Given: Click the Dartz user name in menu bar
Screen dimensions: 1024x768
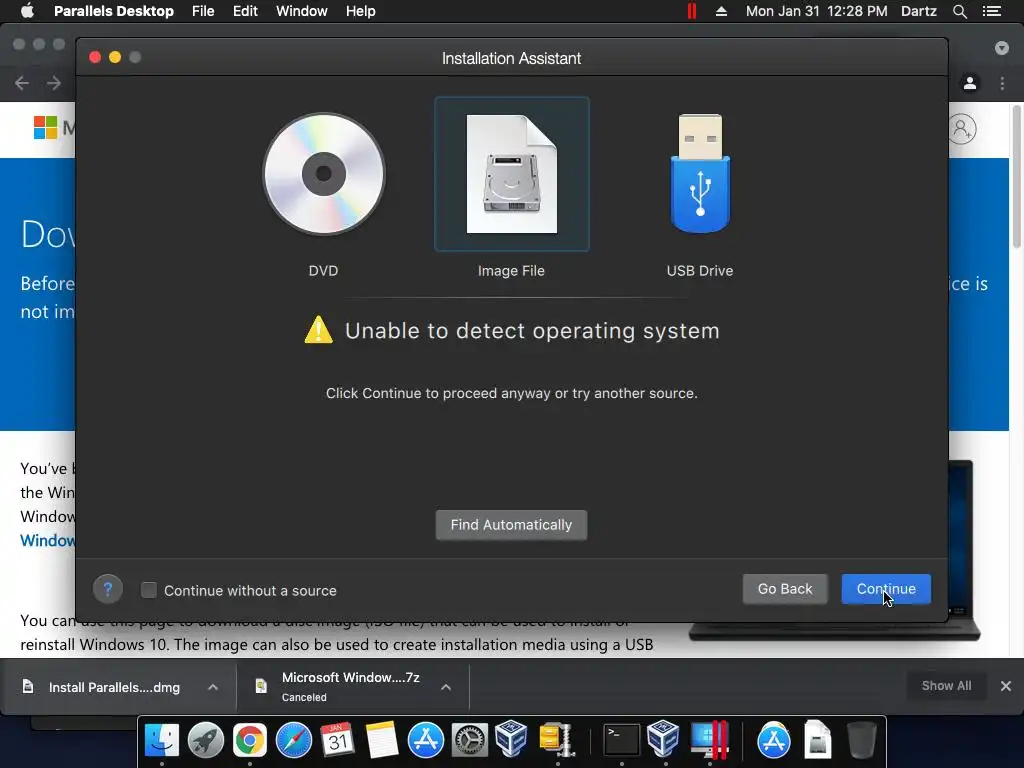Looking at the screenshot, I should coord(918,11).
